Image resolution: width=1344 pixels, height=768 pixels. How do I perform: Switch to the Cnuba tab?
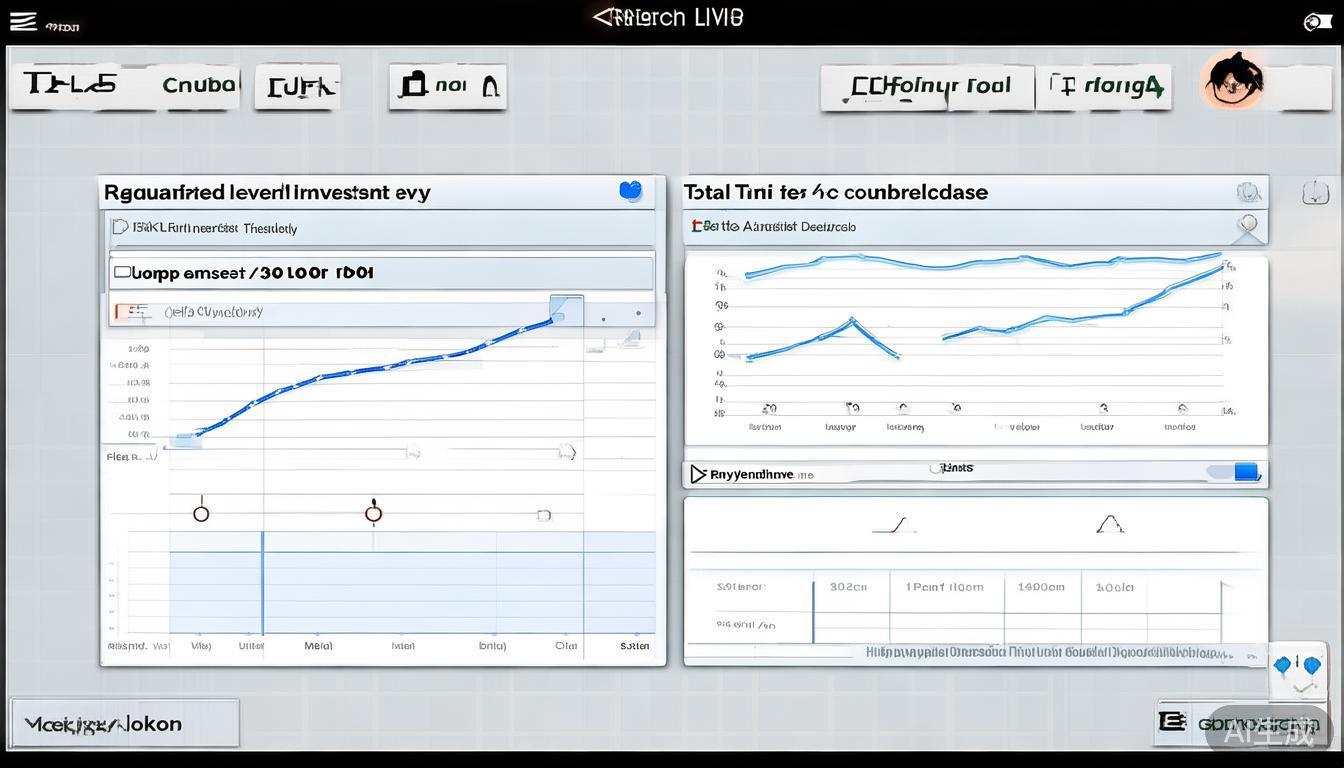198,85
